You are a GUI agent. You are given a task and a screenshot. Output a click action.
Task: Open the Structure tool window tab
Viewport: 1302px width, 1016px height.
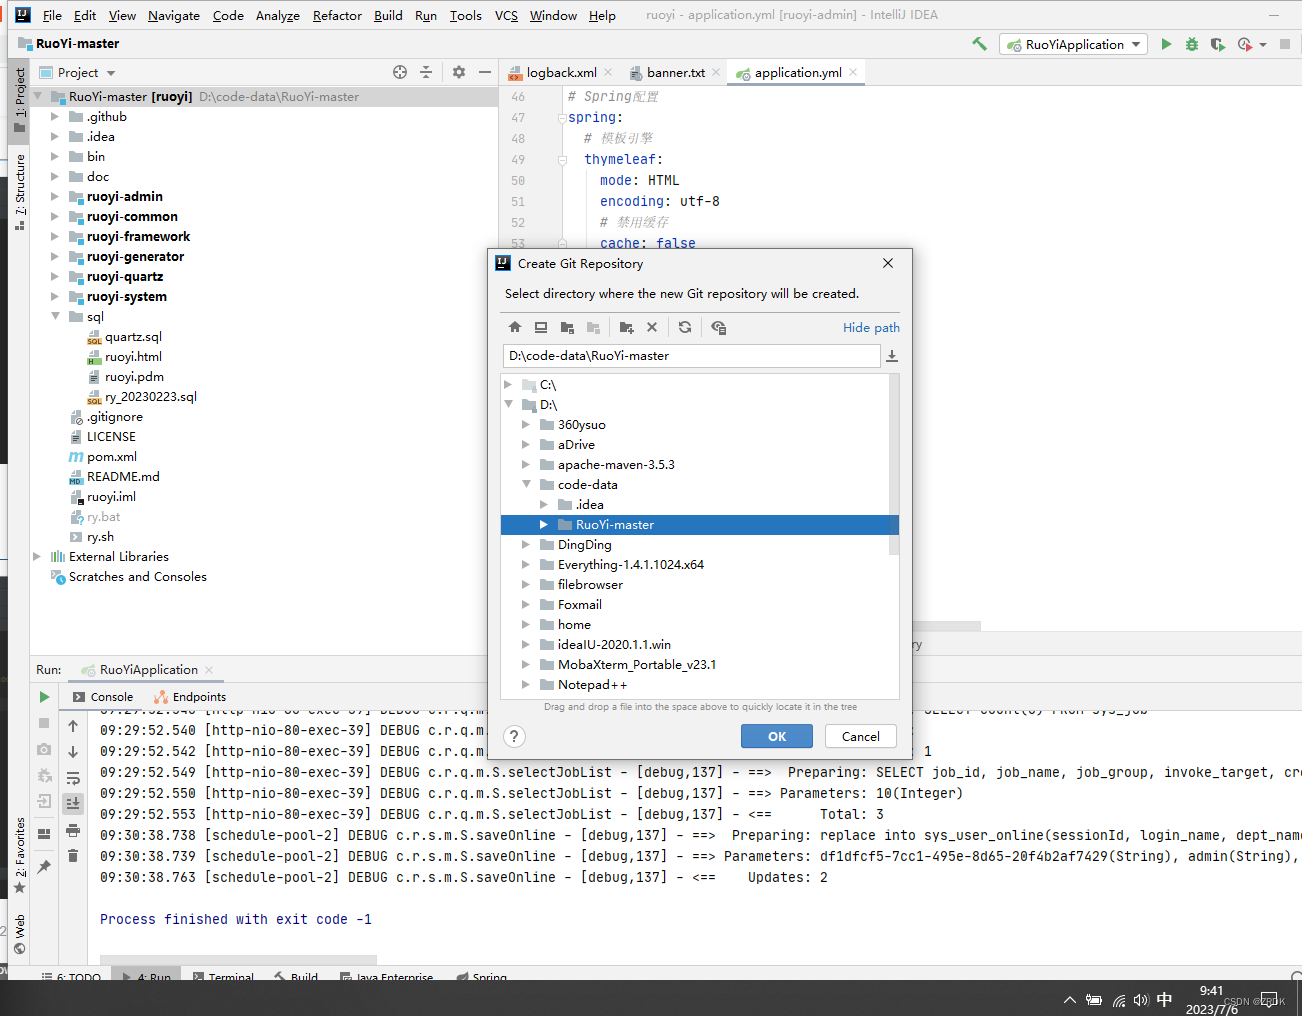pyautogui.click(x=20, y=192)
